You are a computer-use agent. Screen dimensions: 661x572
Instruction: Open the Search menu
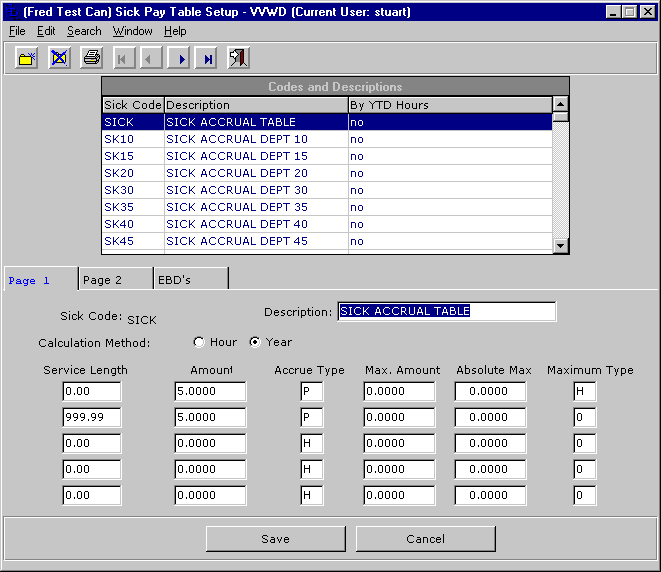click(x=84, y=31)
